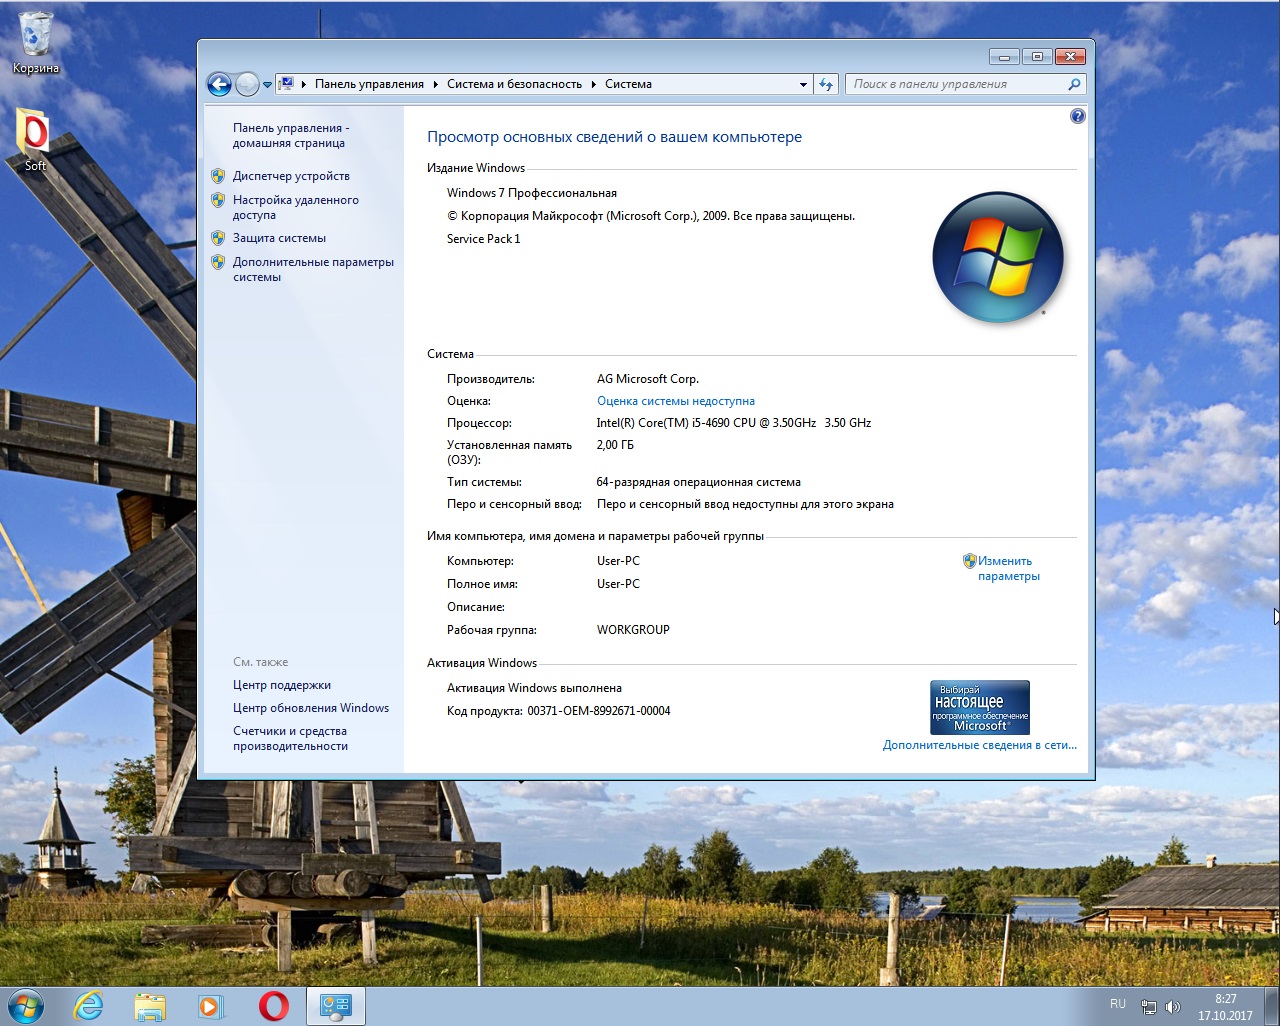This screenshot has width=1280, height=1026.
Task: Click the Forward navigation arrow button
Action: click(x=247, y=85)
